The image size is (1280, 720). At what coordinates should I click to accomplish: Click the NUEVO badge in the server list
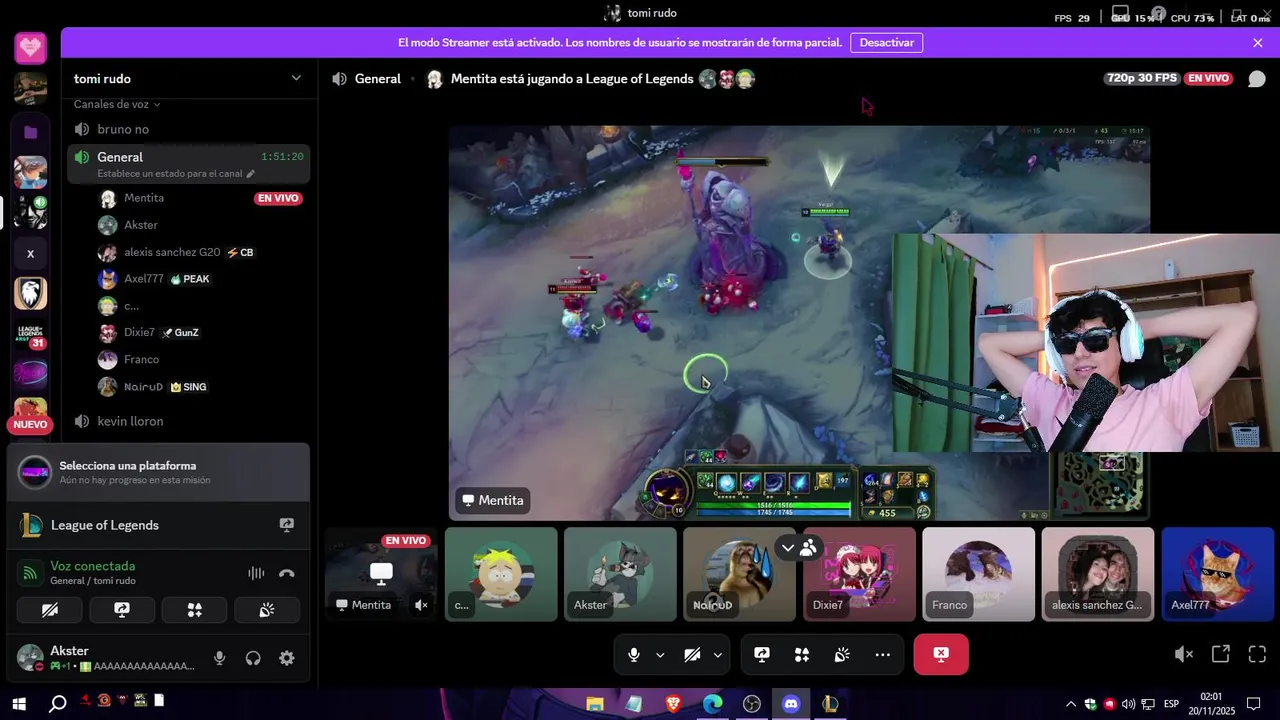30,425
